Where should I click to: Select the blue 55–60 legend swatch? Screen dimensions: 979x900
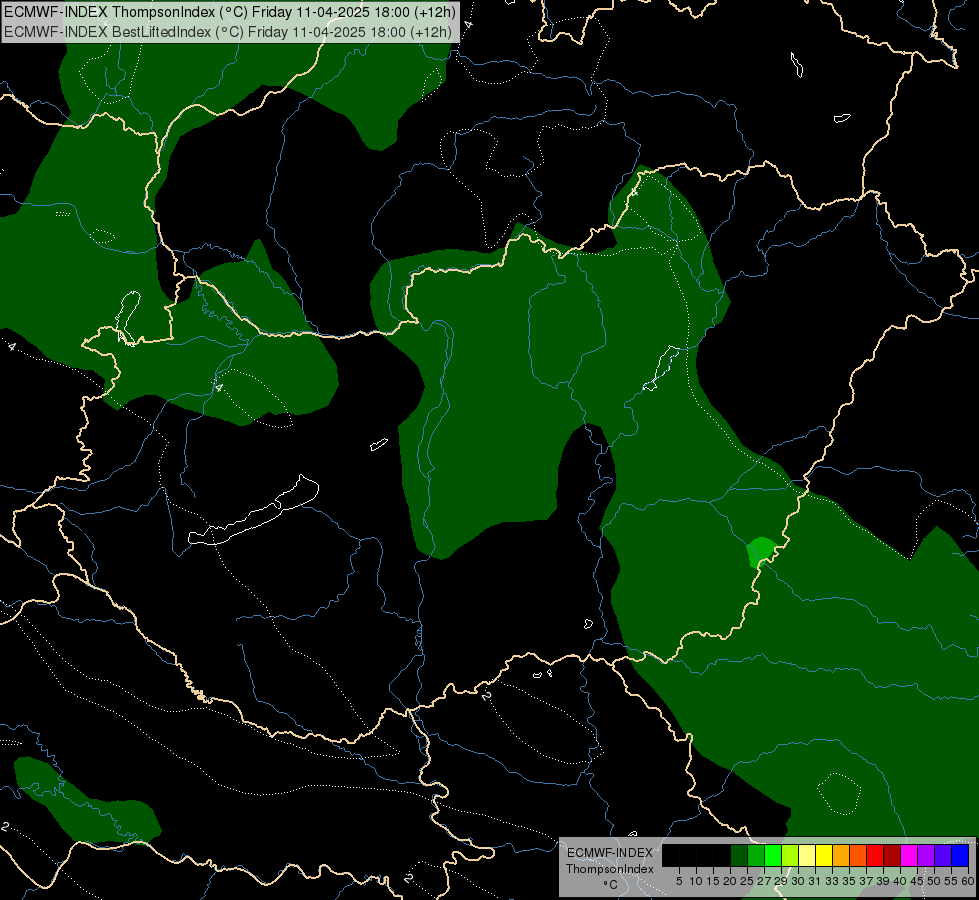pos(960,855)
